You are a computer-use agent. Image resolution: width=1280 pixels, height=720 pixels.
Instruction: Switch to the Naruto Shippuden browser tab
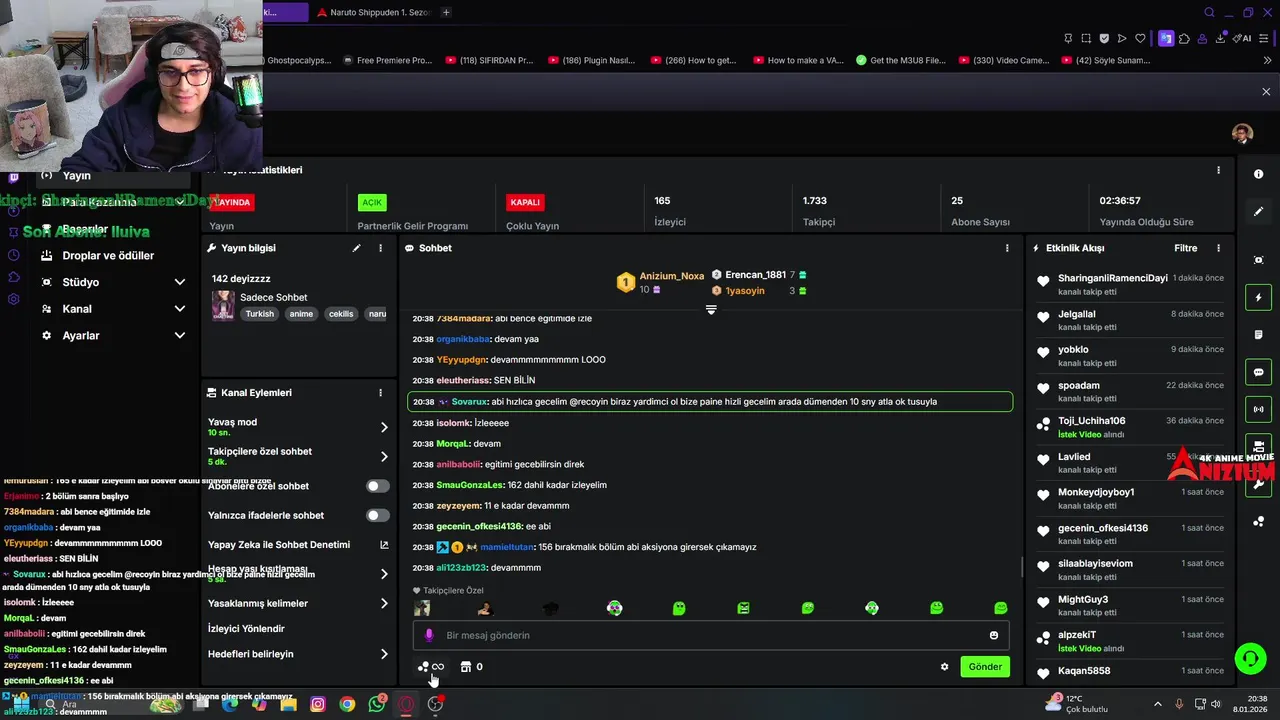point(372,12)
